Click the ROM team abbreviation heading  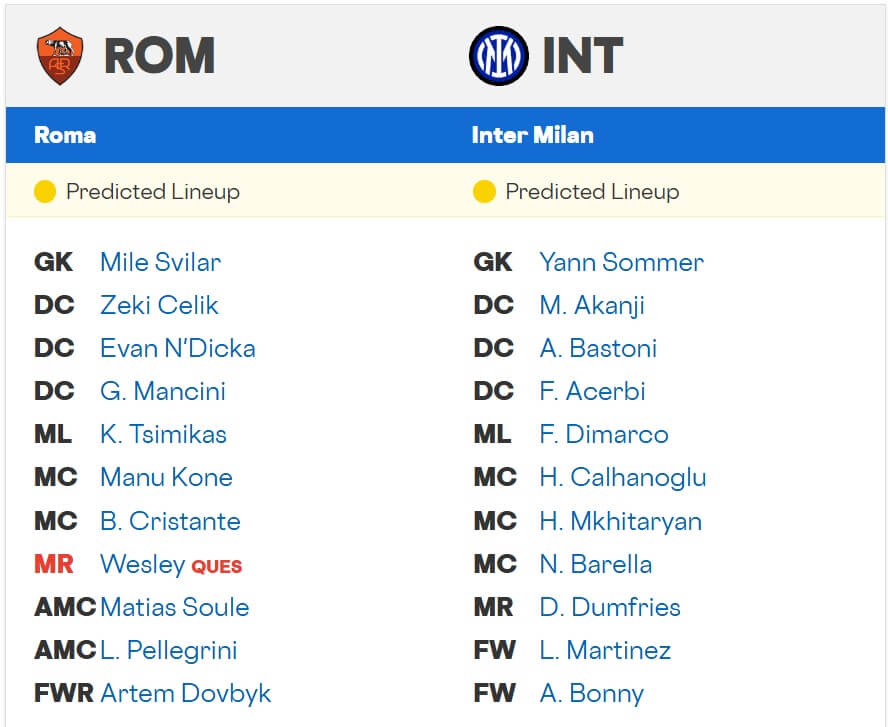[159, 56]
